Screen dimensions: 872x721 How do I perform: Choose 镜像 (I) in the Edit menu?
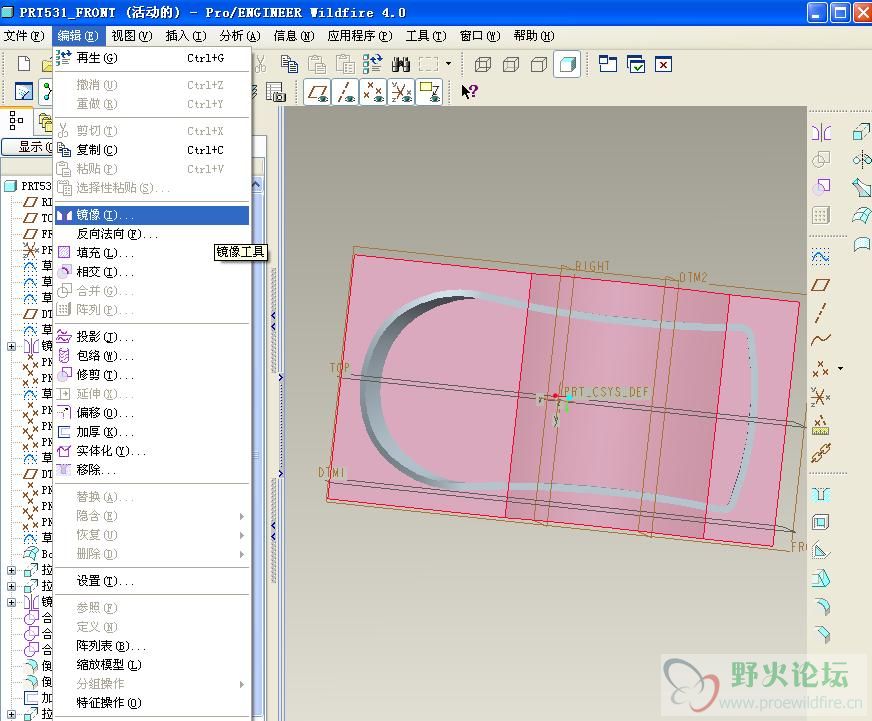[x=152, y=215]
